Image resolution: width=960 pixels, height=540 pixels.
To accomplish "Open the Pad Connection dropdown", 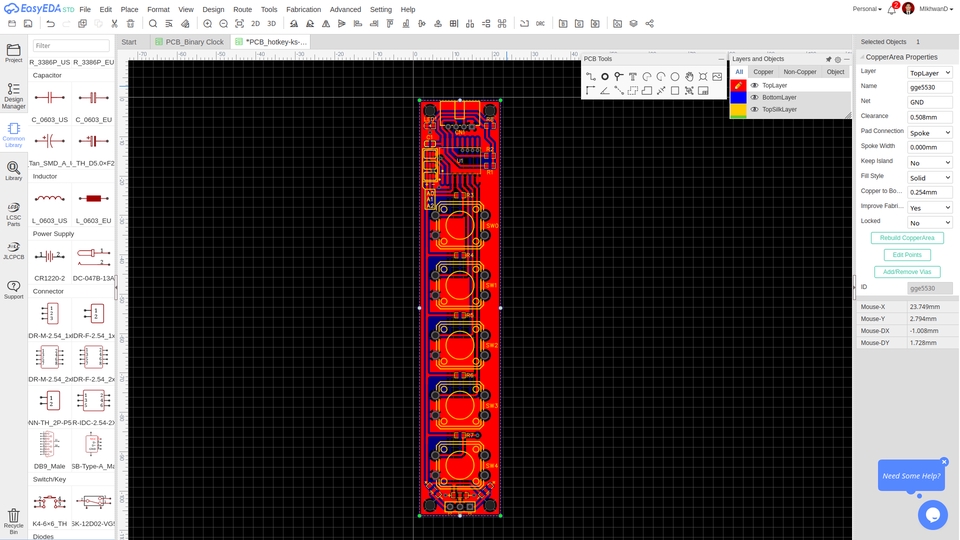I will (x=929, y=132).
